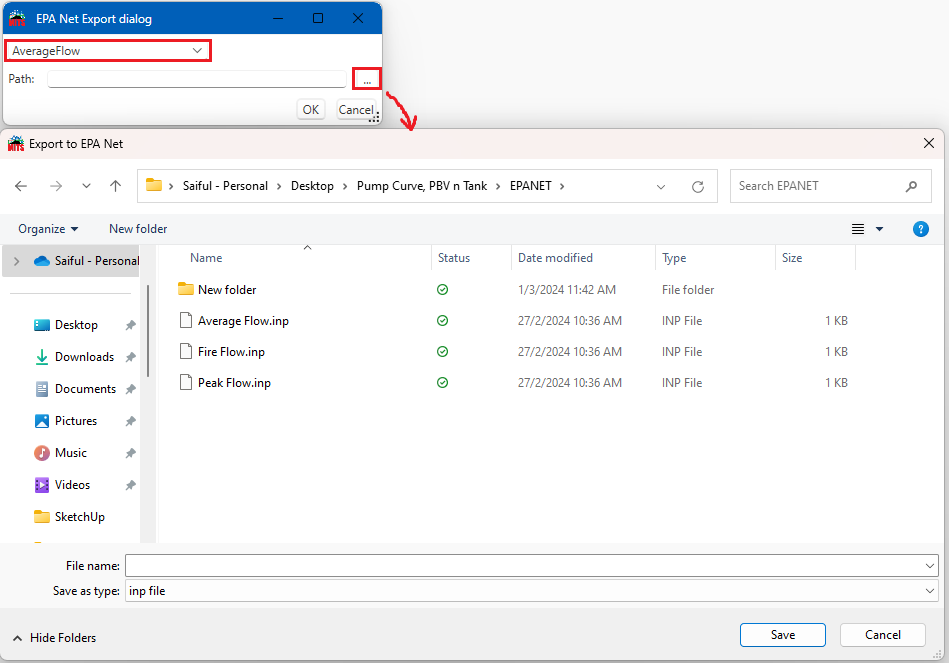Navigate to Desktop breadcrumb

pyautogui.click(x=312, y=186)
